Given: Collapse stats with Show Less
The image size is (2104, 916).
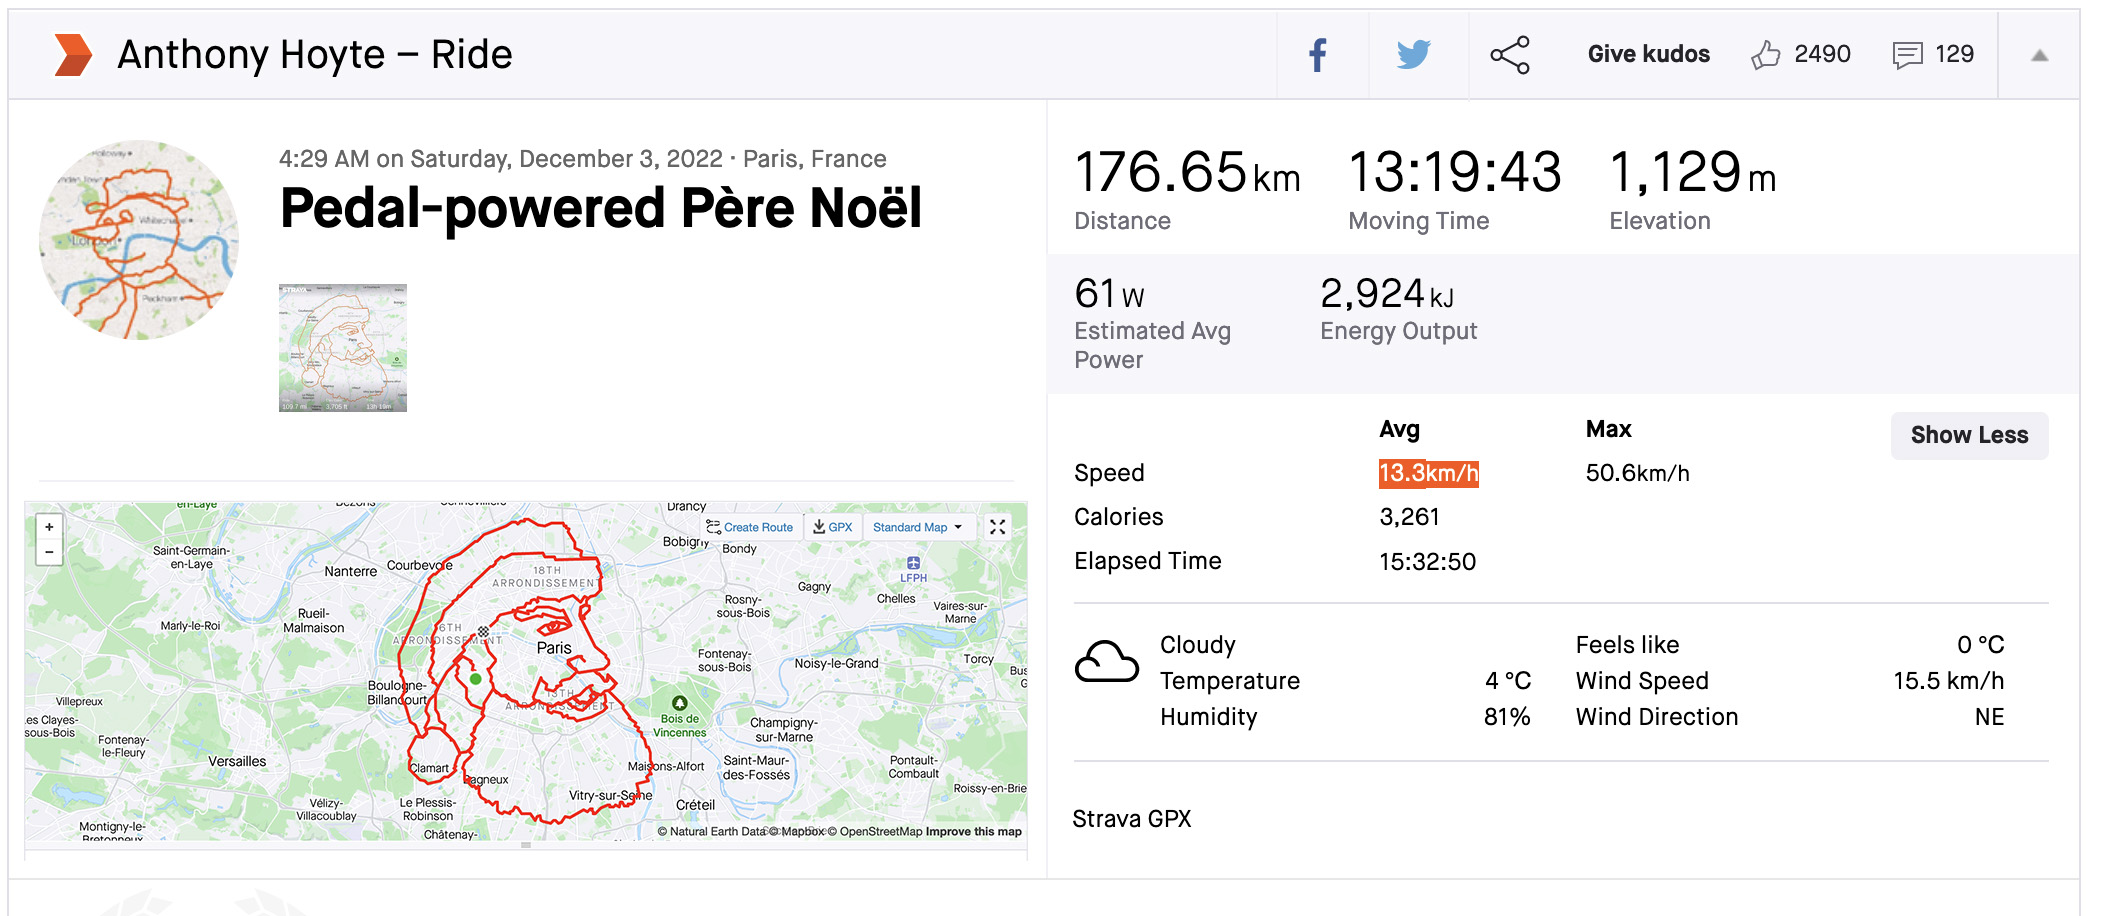Looking at the screenshot, I should 1968,435.
